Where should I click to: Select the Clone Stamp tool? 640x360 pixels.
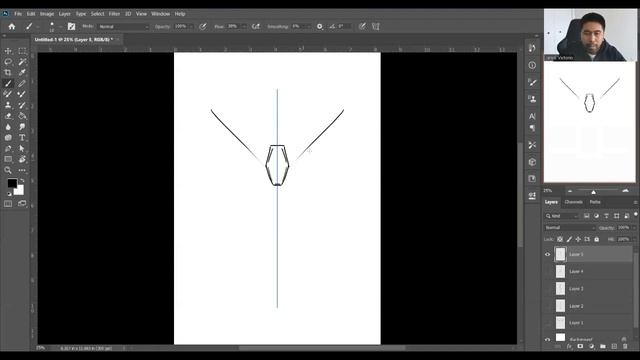8,105
